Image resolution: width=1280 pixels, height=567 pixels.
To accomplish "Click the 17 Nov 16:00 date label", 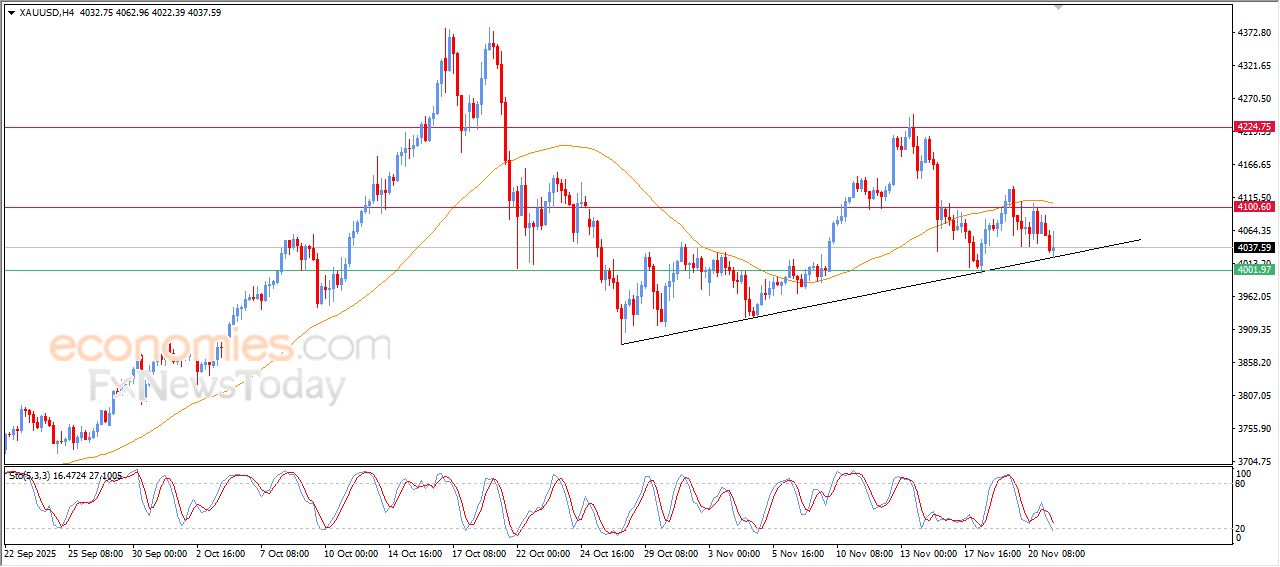I will tap(992, 553).
